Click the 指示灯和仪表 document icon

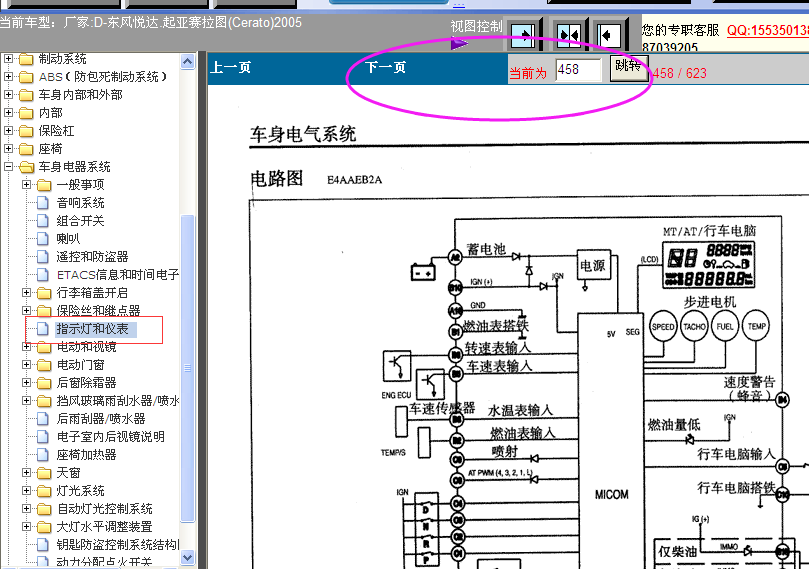tap(43, 329)
